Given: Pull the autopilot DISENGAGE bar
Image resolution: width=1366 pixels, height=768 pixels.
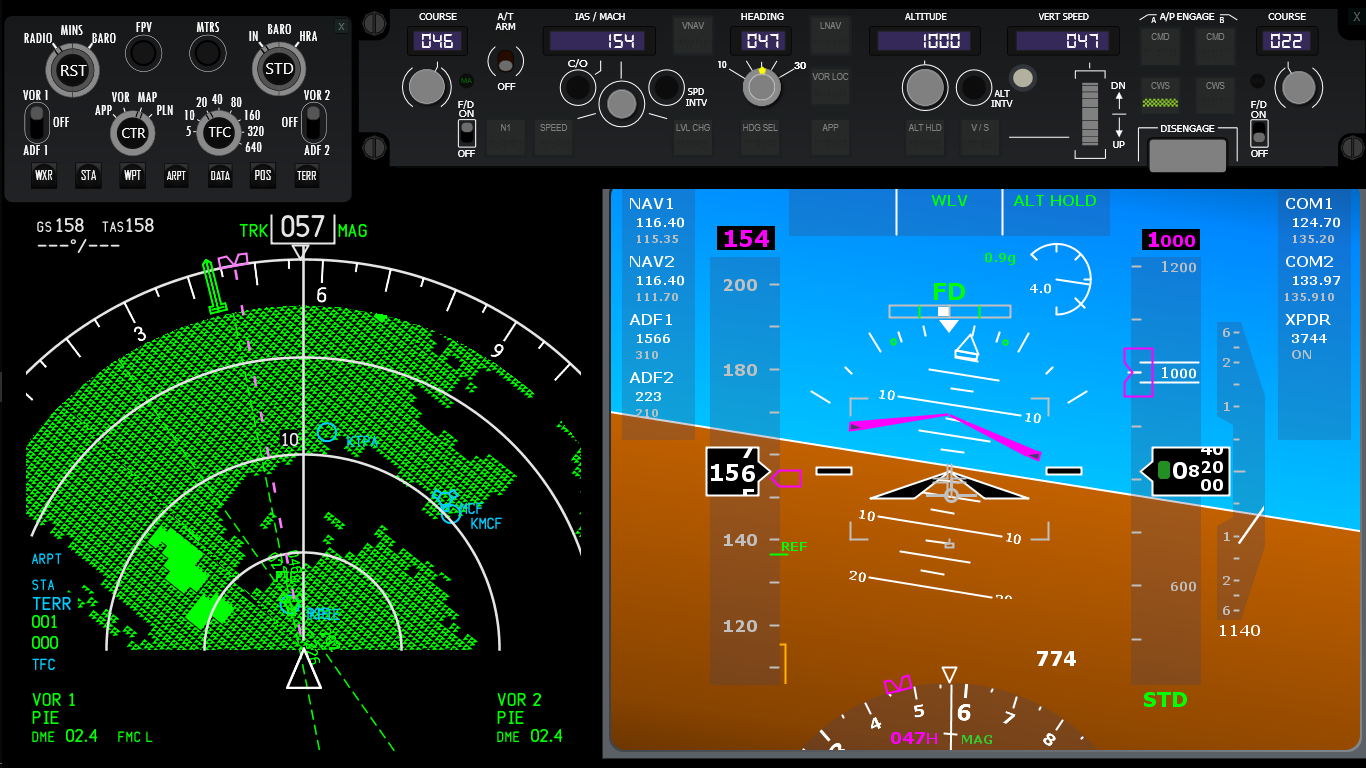Looking at the screenshot, I should (x=1187, y=155).
